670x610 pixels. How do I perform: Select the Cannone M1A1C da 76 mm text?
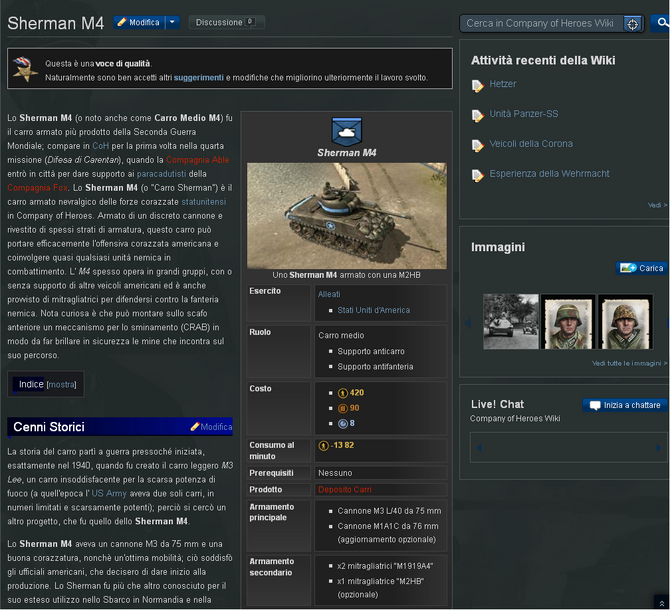coord(388,527)
